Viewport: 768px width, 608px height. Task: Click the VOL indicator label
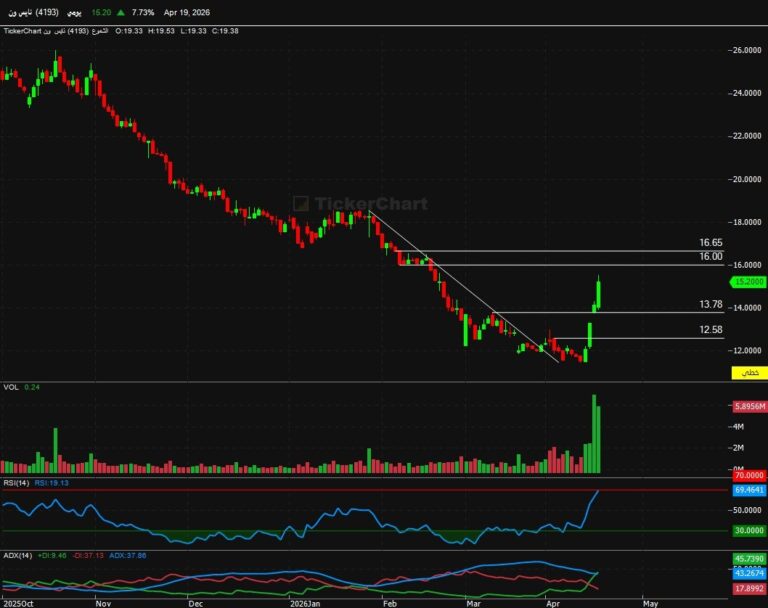[x=10, y=386]
